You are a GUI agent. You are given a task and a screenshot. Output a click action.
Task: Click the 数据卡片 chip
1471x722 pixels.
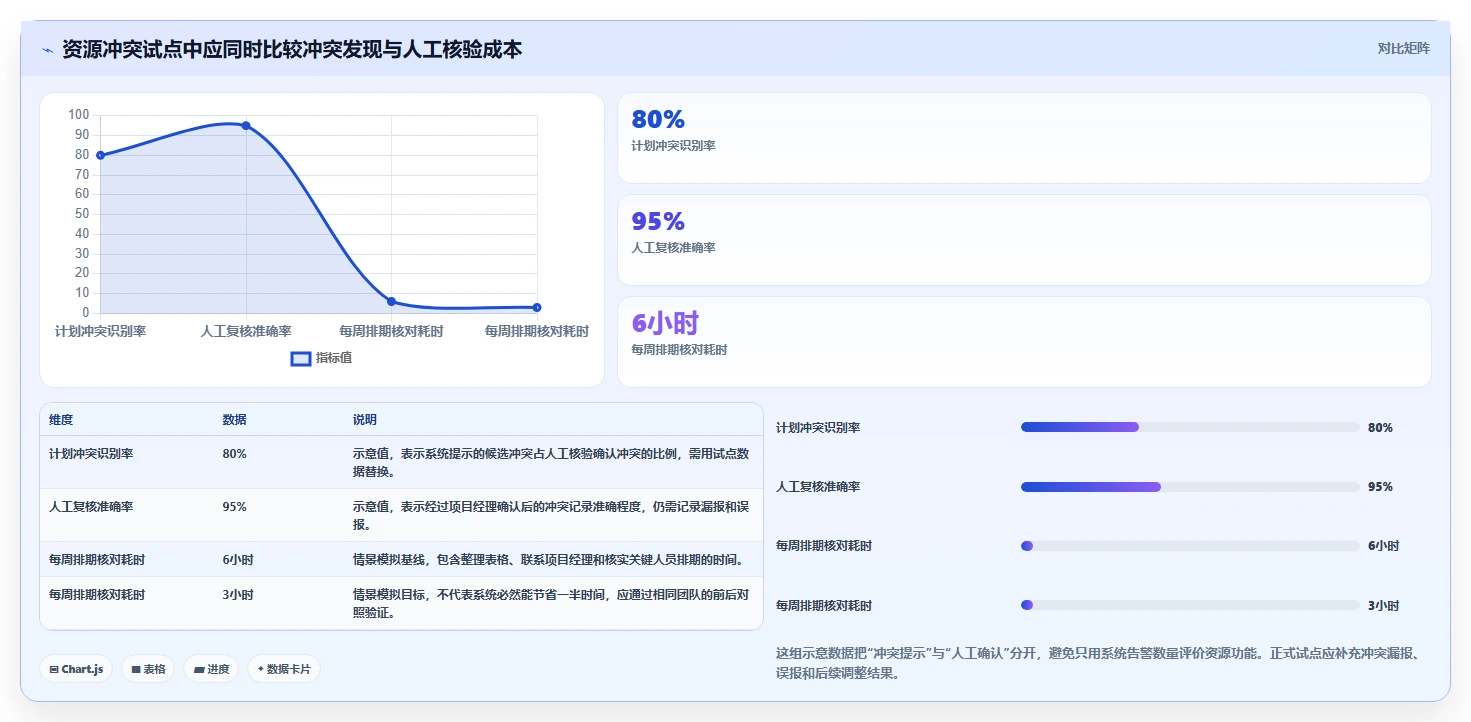pyautogui.click(x=284, y=669)
